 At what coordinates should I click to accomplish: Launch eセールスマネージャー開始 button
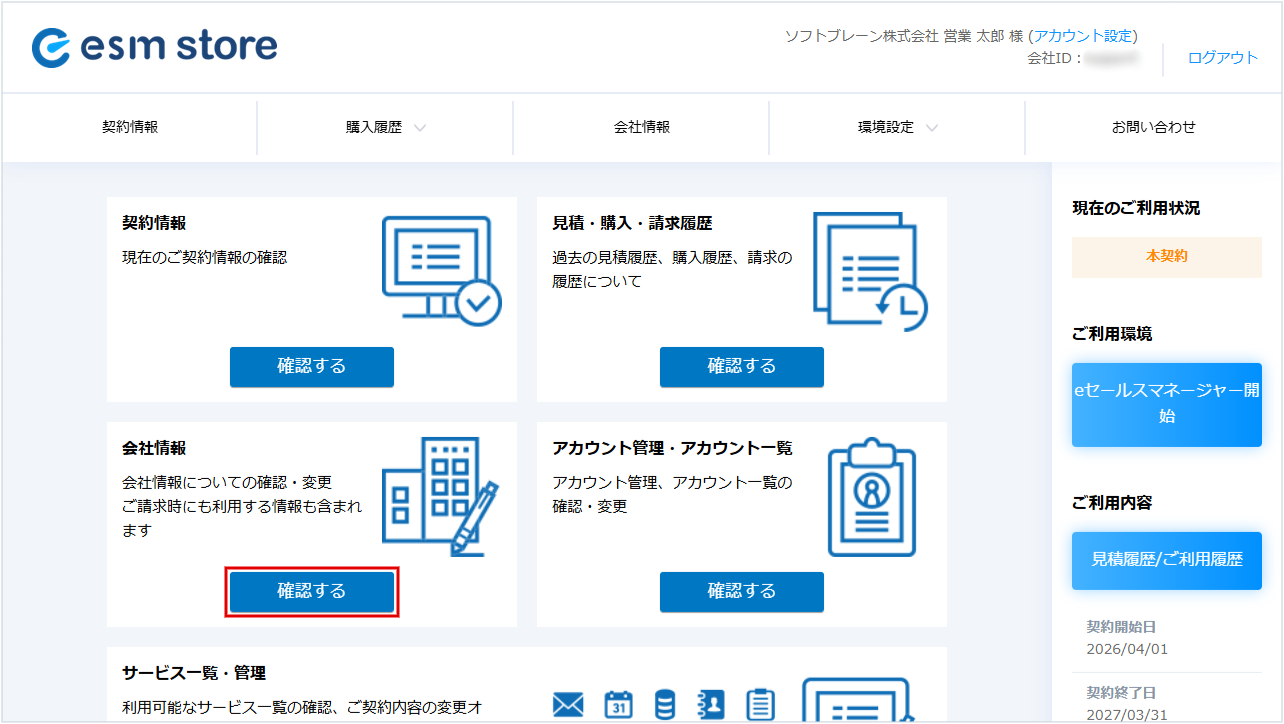point(1166,404)
